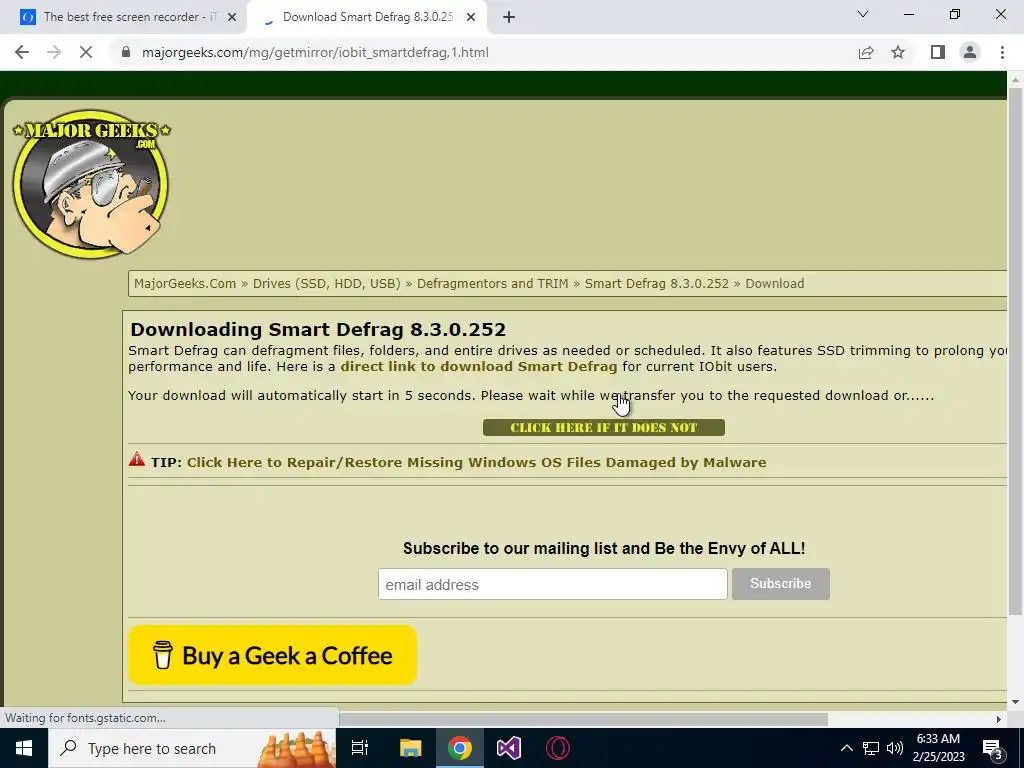Click Buy a Geek a Coffee button
Image resolution: width=1024 pixels, height=768 pixels.
pyautogui.click(x=272, y=655)
